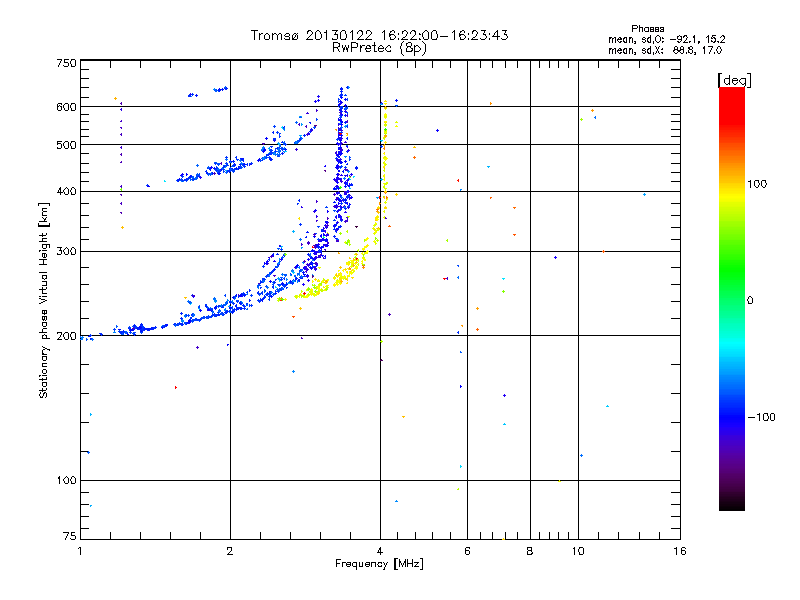Click the 200 km height axis label
The image size is (800, 600).
coord(66,336)
